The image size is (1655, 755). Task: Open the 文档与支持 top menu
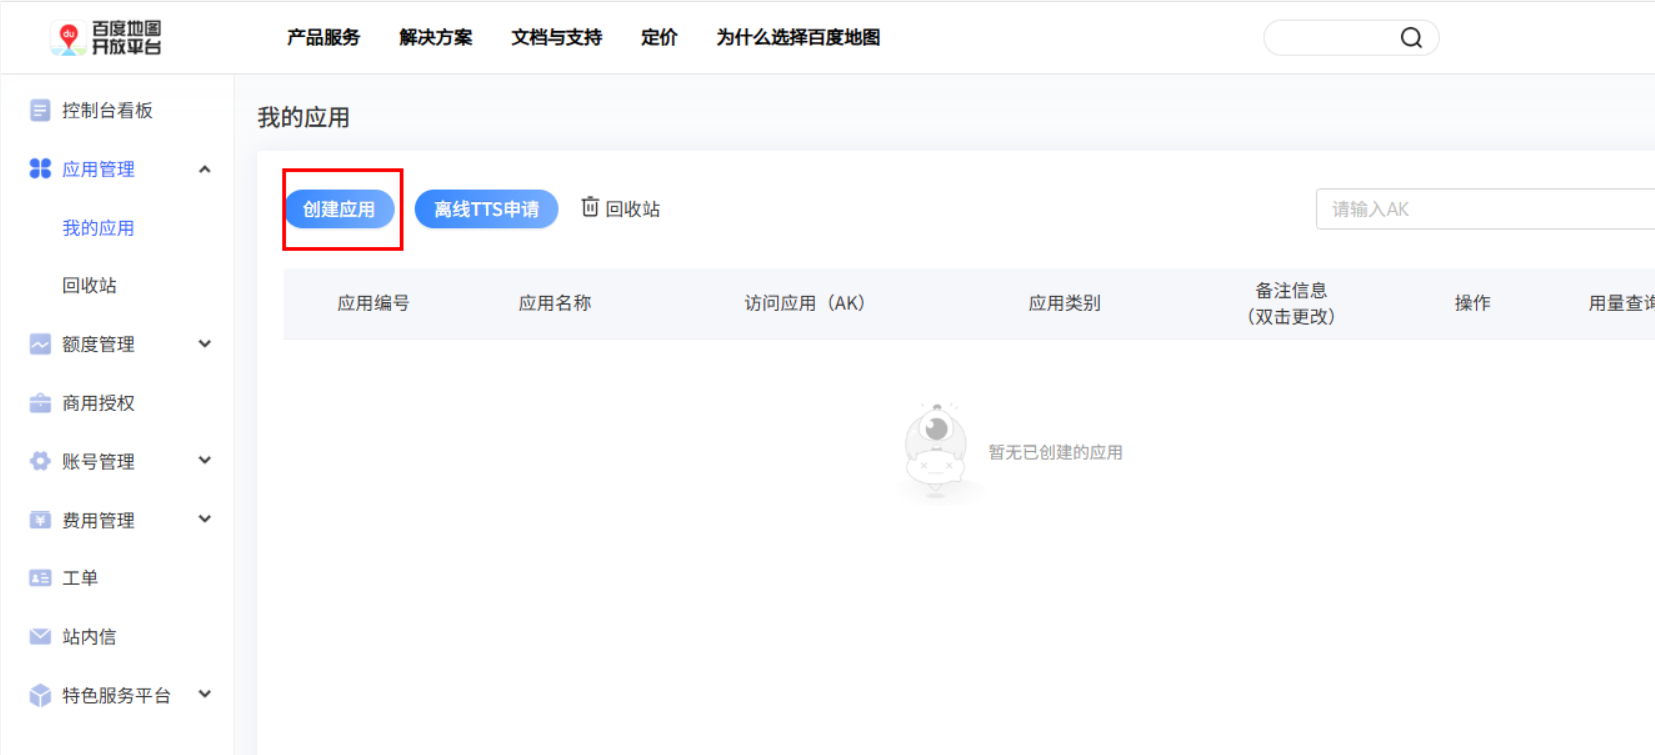556,38
